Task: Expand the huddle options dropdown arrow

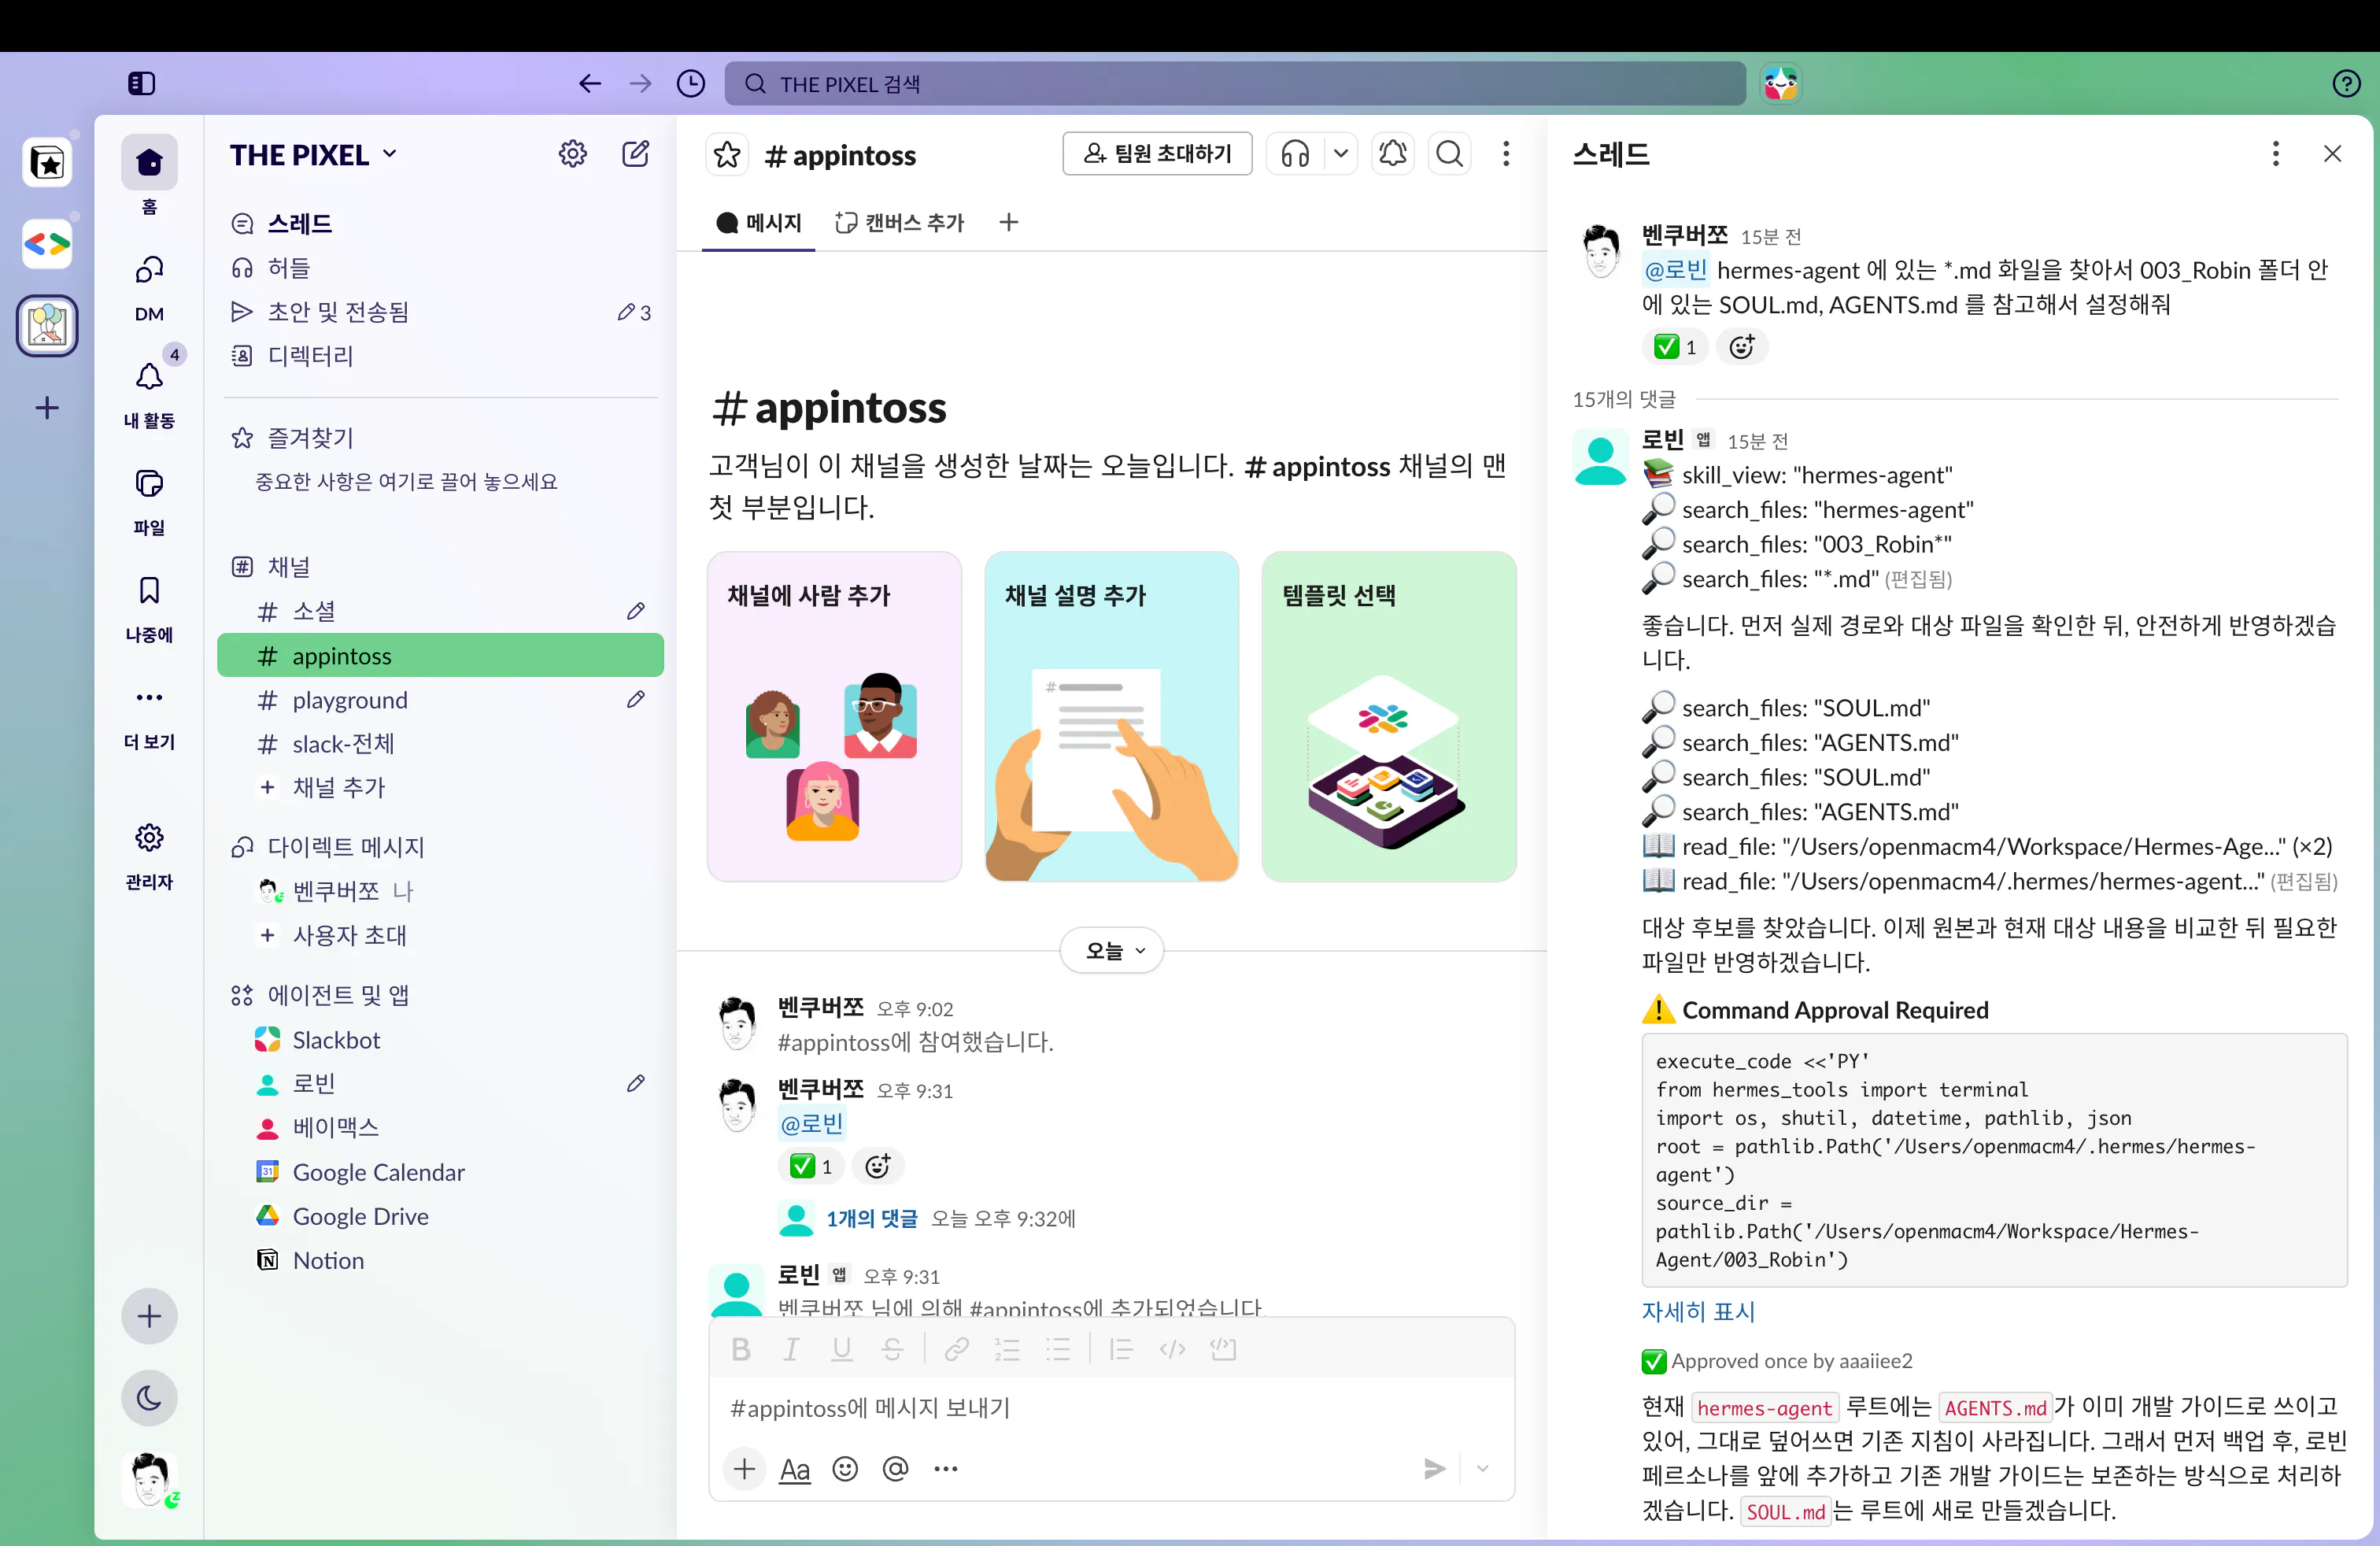Action: (1341, 154)
